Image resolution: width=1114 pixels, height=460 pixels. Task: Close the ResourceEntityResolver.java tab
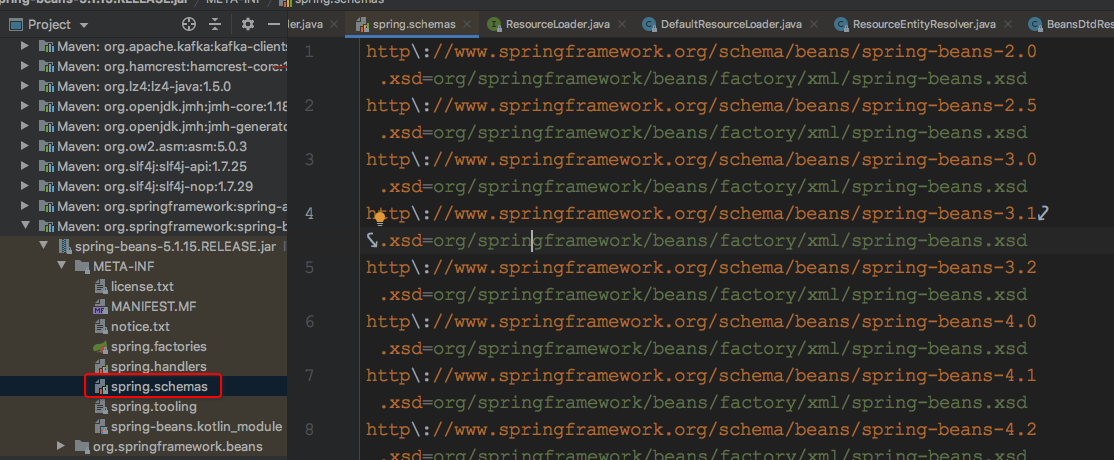(x=1006, y=24)
